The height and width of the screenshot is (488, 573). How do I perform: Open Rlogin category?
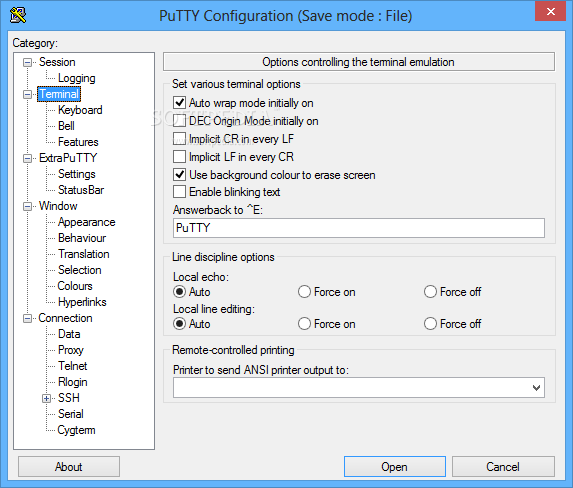pos(73,382)
